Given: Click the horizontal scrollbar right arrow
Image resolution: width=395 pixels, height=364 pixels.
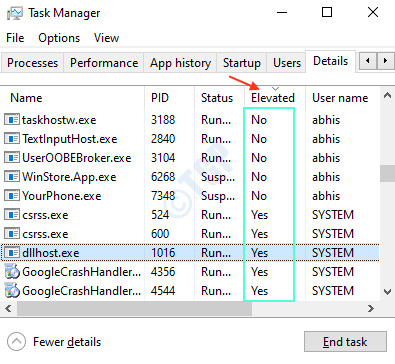Looking at the screenshot, I should [x=371, y=309].
